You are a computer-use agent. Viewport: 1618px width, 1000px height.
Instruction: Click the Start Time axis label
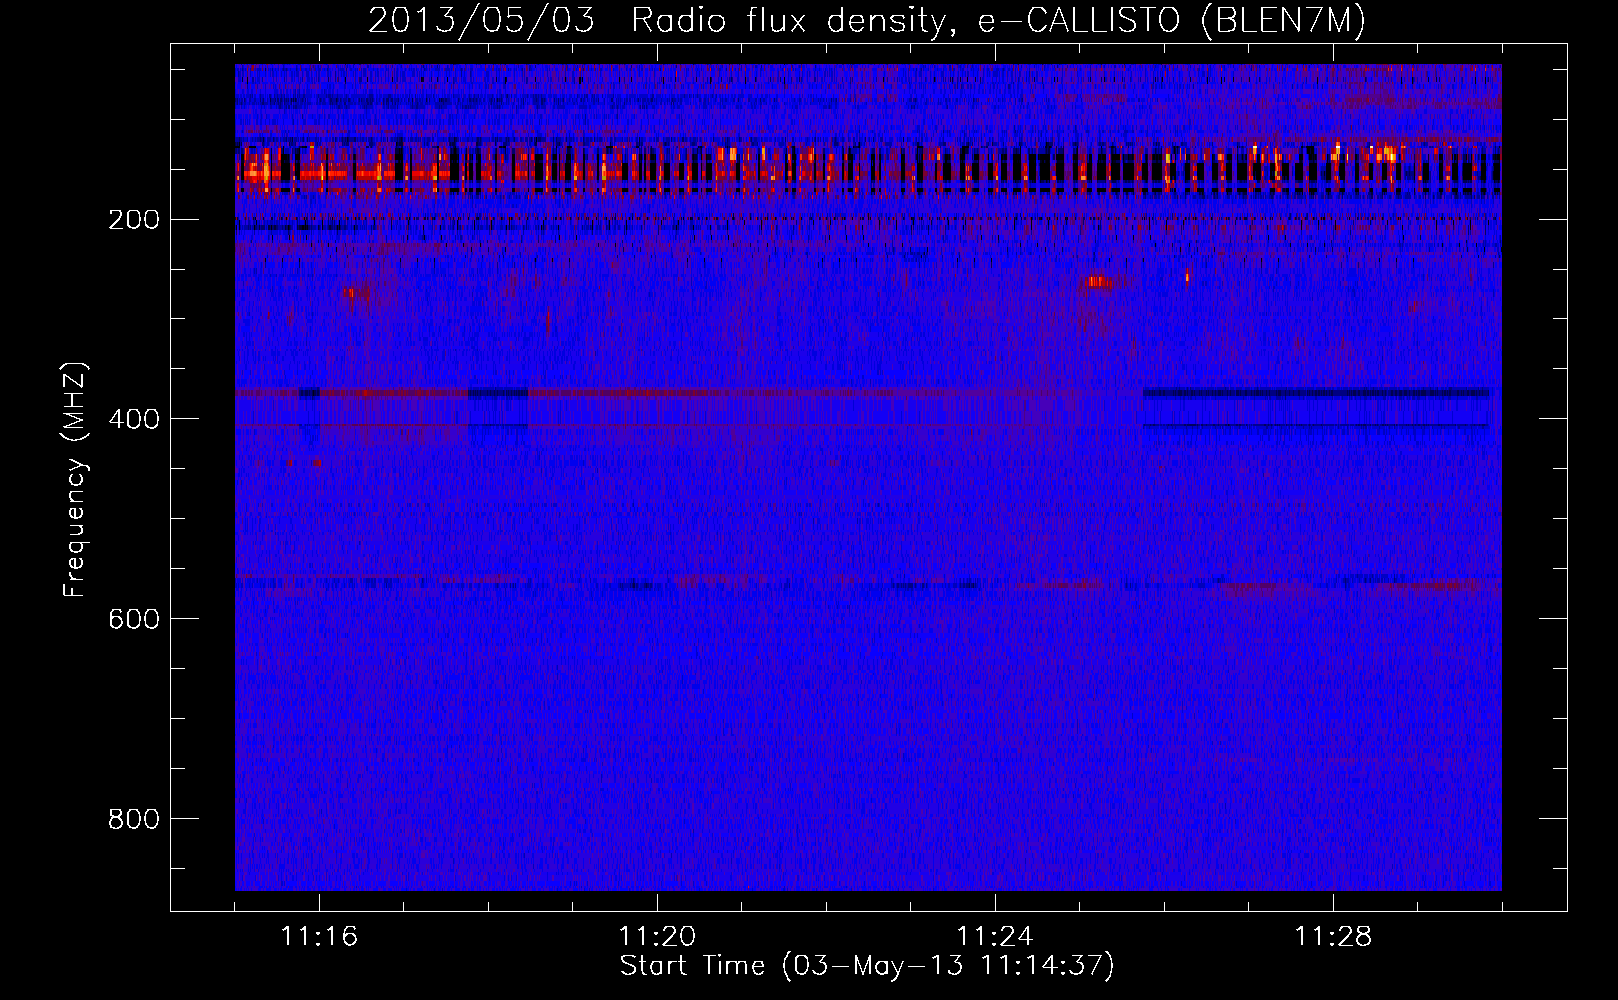867,966
